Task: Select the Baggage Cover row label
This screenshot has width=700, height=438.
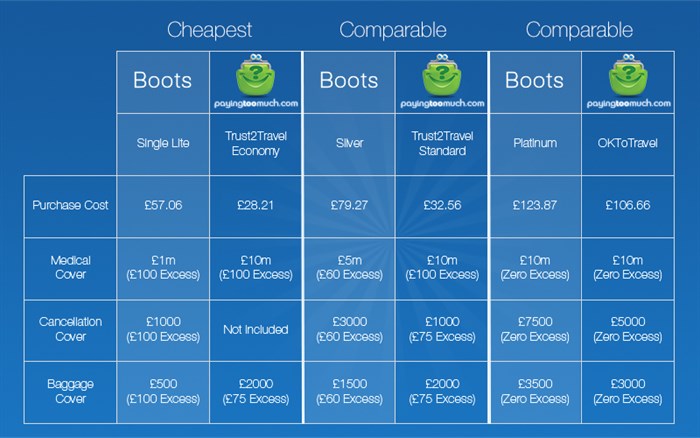Action: [70, 391]
